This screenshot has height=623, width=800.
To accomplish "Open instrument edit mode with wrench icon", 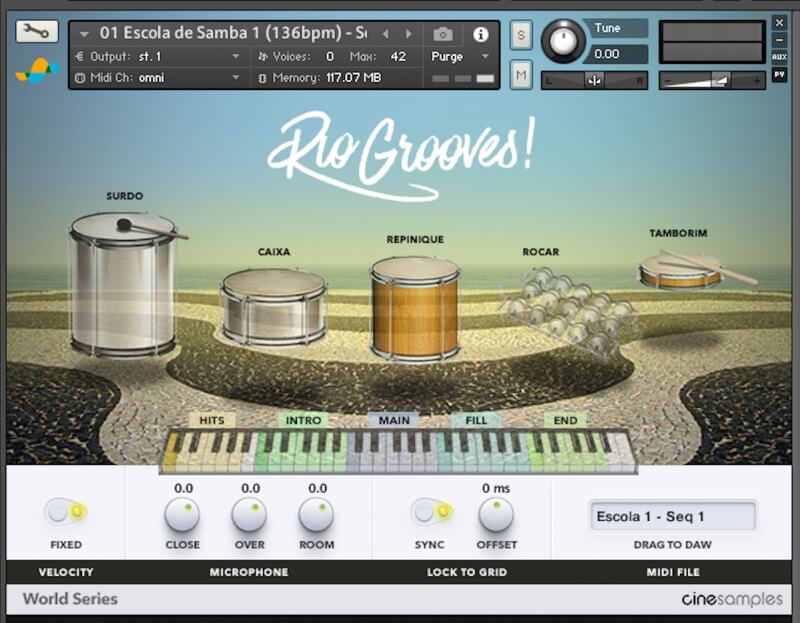I will [x=37, y=31].
